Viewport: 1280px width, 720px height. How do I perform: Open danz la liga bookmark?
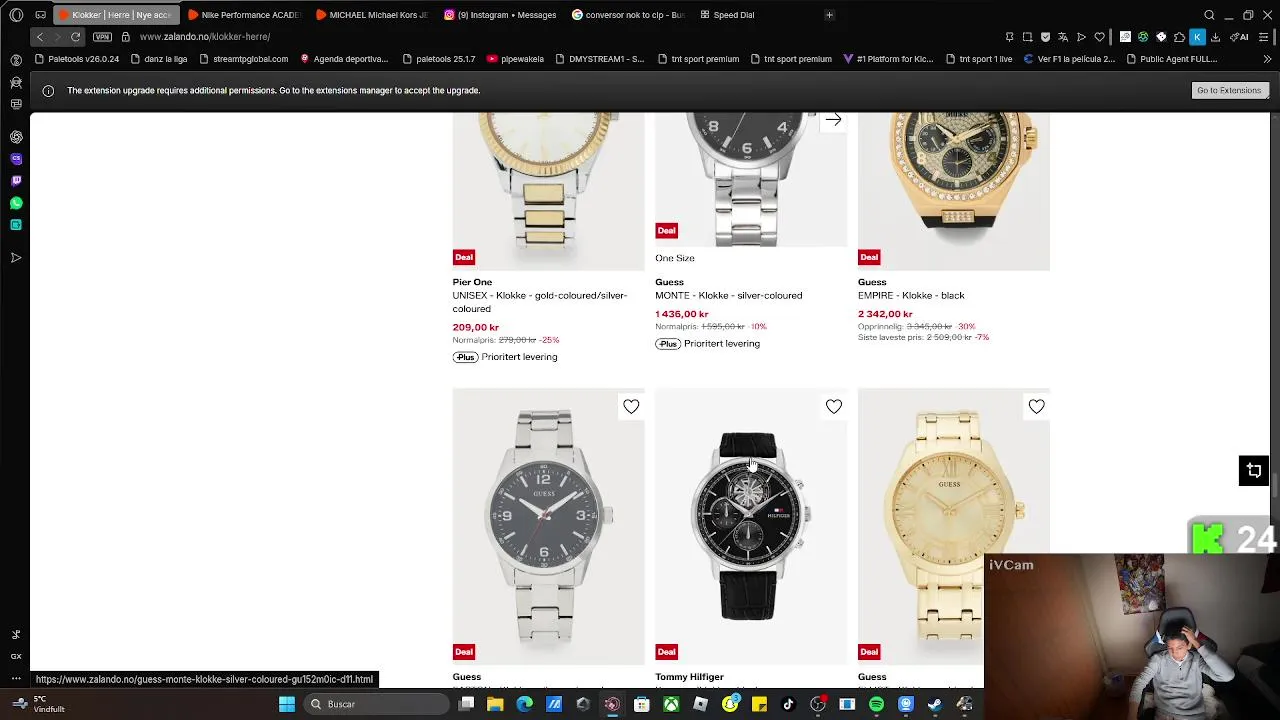point(159,59)
